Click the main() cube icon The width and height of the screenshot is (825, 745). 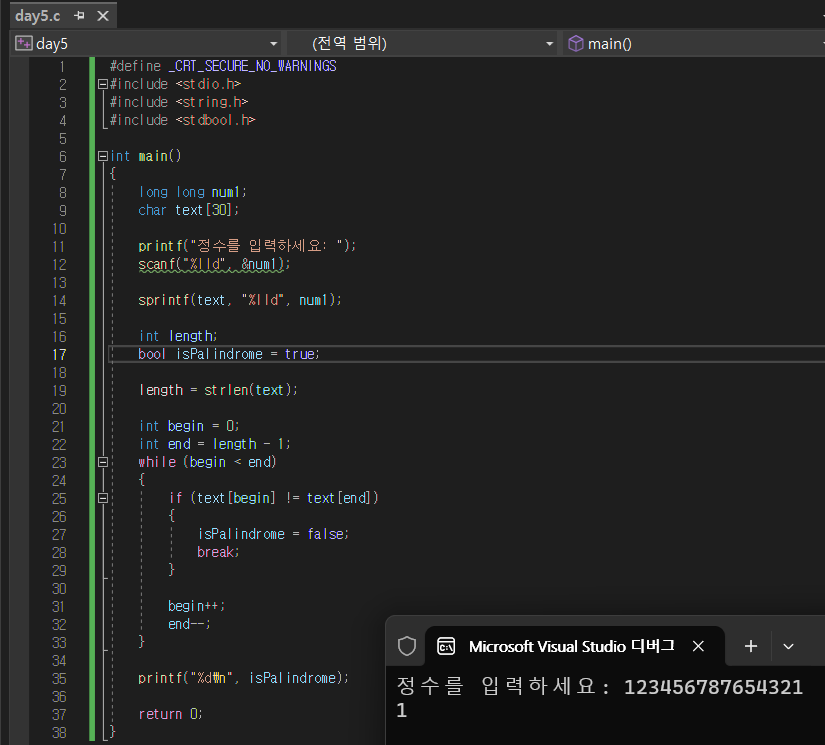pos(576,43)
